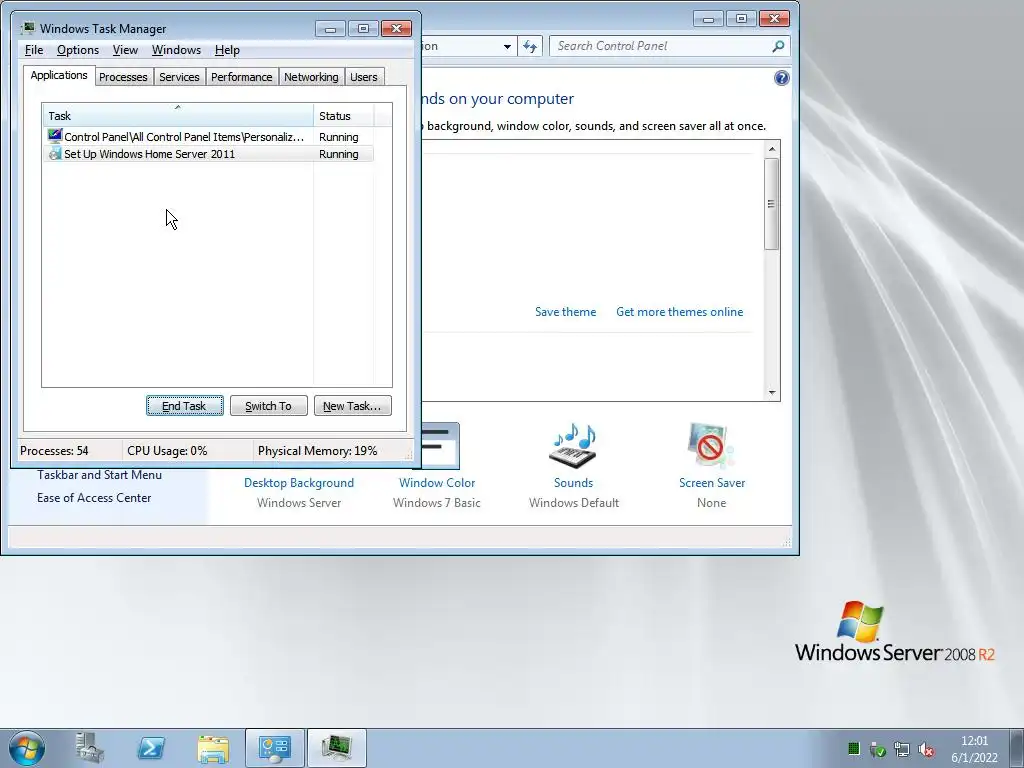
Task: Click the End Task button
Action: point(185,406)
